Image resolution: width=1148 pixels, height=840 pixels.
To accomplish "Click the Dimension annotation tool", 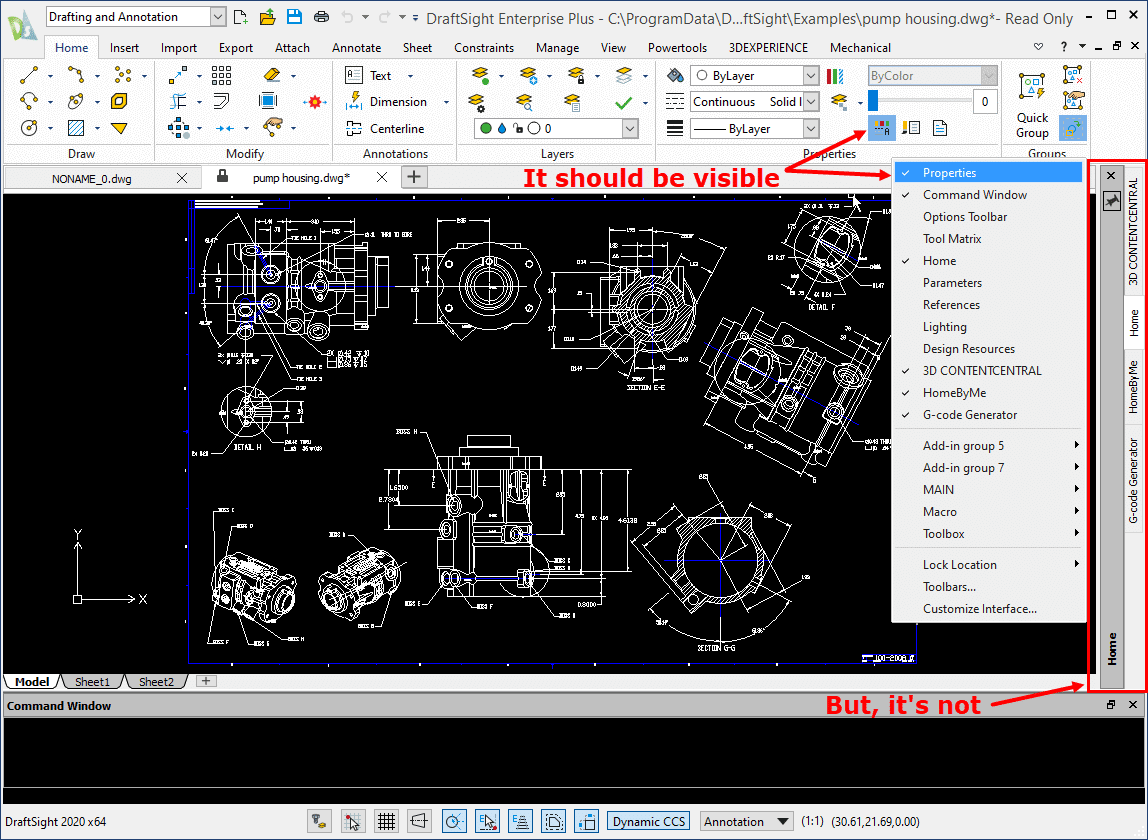I will click(x=387, y=102).
